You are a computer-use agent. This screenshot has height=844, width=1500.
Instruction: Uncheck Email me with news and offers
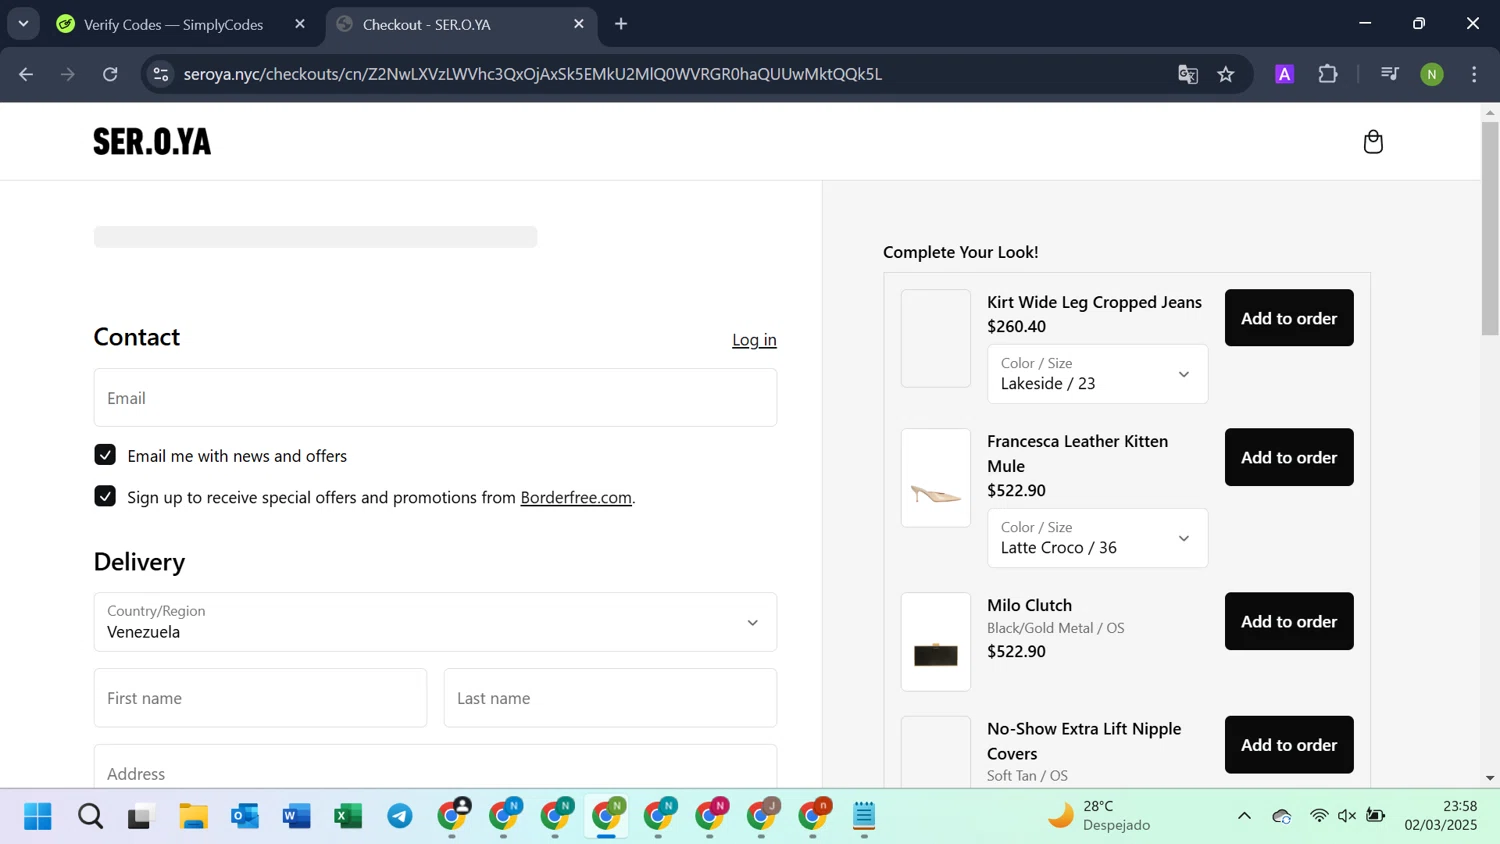[105, 455]
